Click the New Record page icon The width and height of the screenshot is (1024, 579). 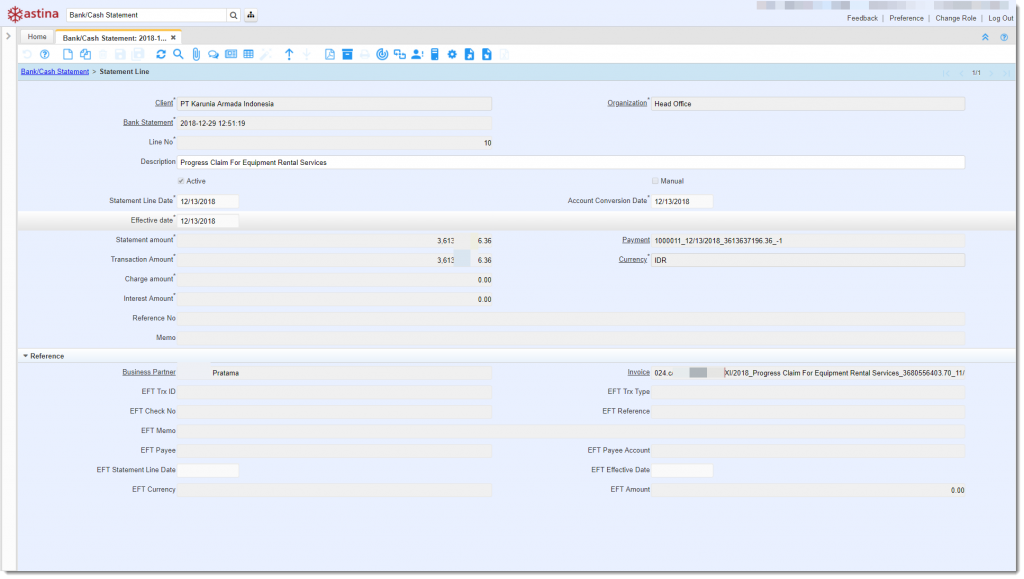pyautogui.click(x=68, y=54)
